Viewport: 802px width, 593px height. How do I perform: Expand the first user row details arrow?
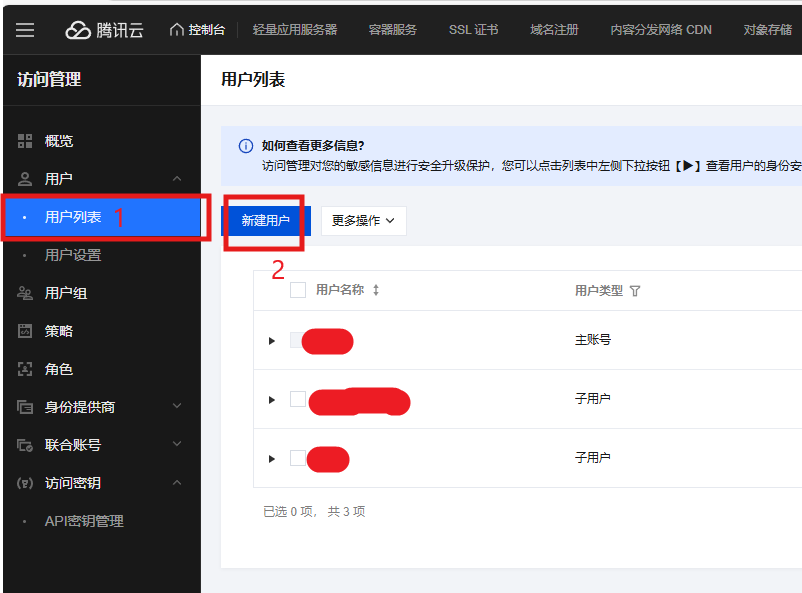272,340
